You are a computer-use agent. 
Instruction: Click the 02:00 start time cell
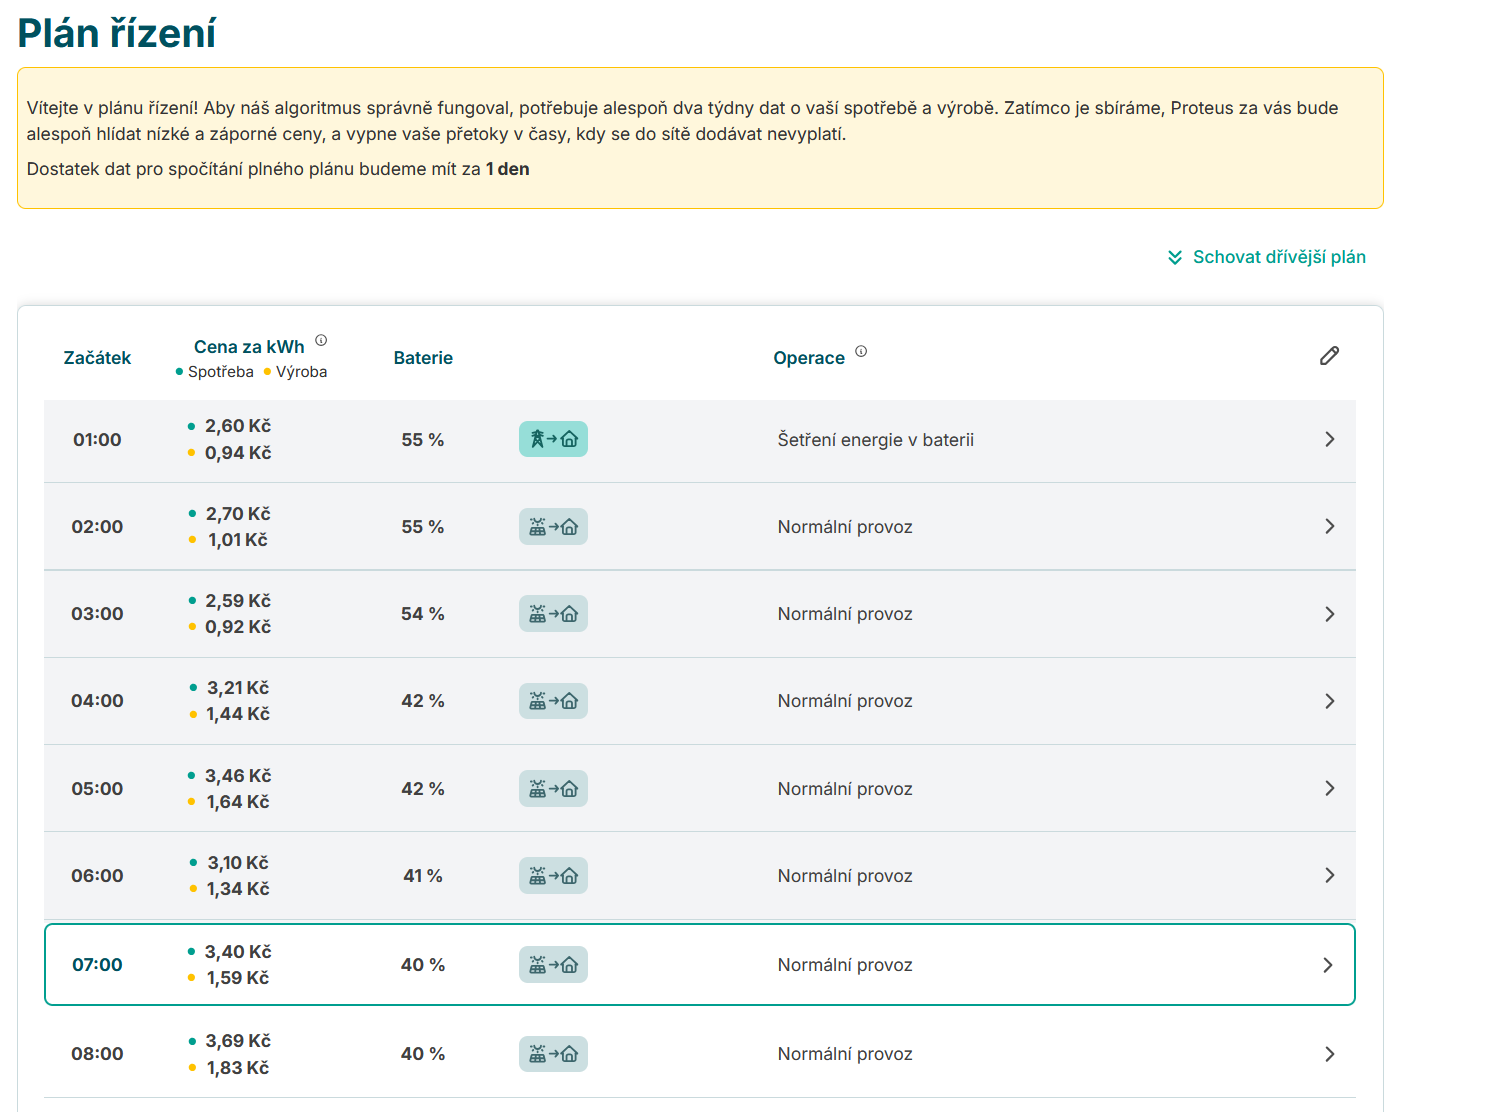[x=97, y=527]
